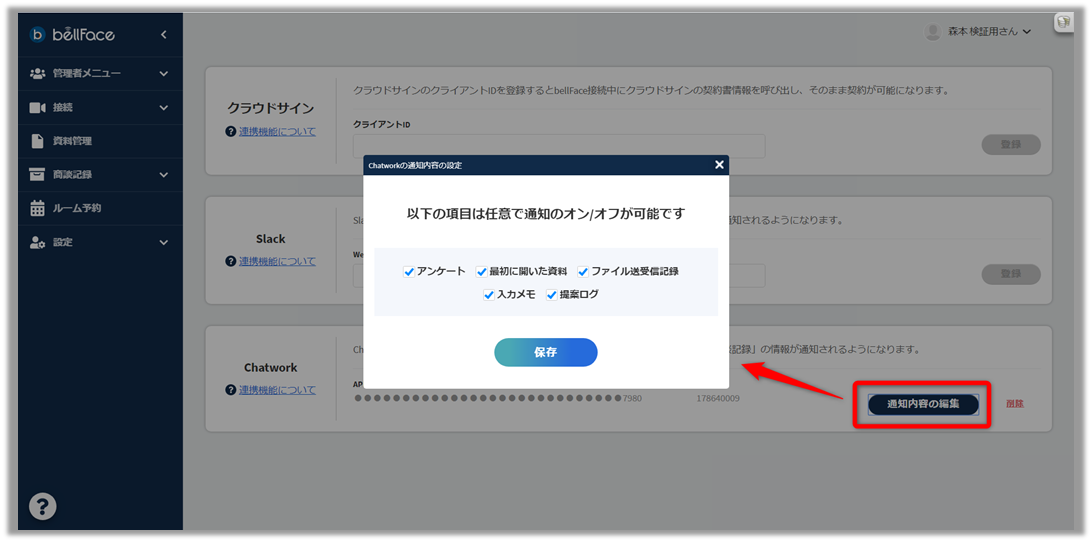Save notification settings with 保存 button

pos(546,353)
